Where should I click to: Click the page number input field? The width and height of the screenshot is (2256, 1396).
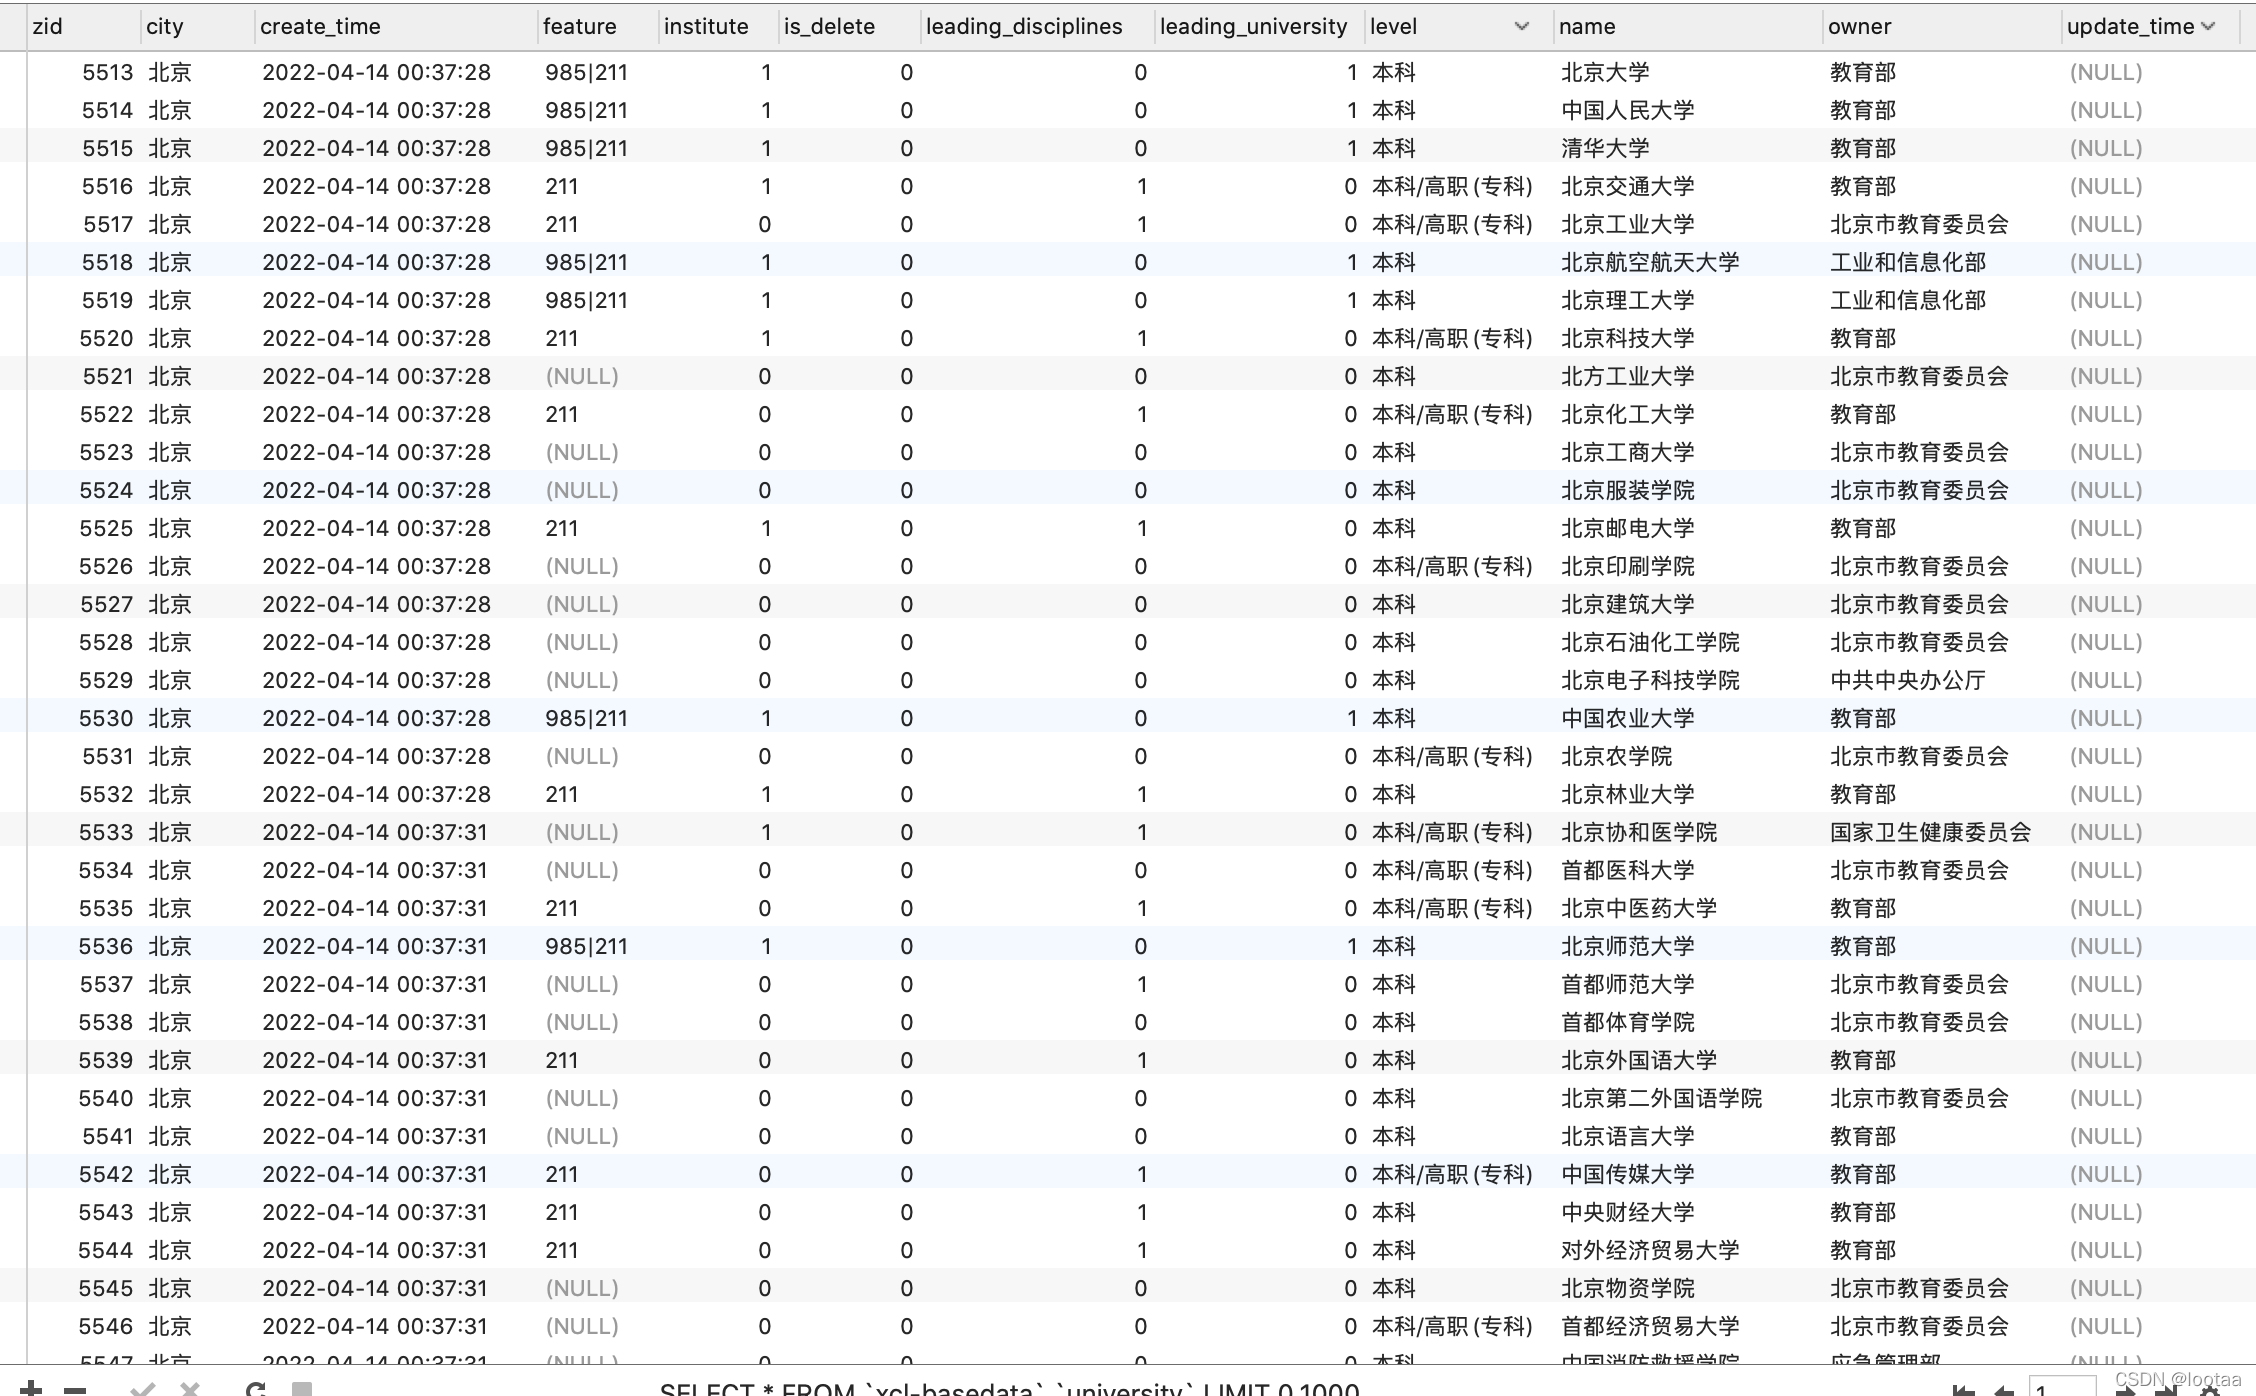(x=2061, y=1388)
